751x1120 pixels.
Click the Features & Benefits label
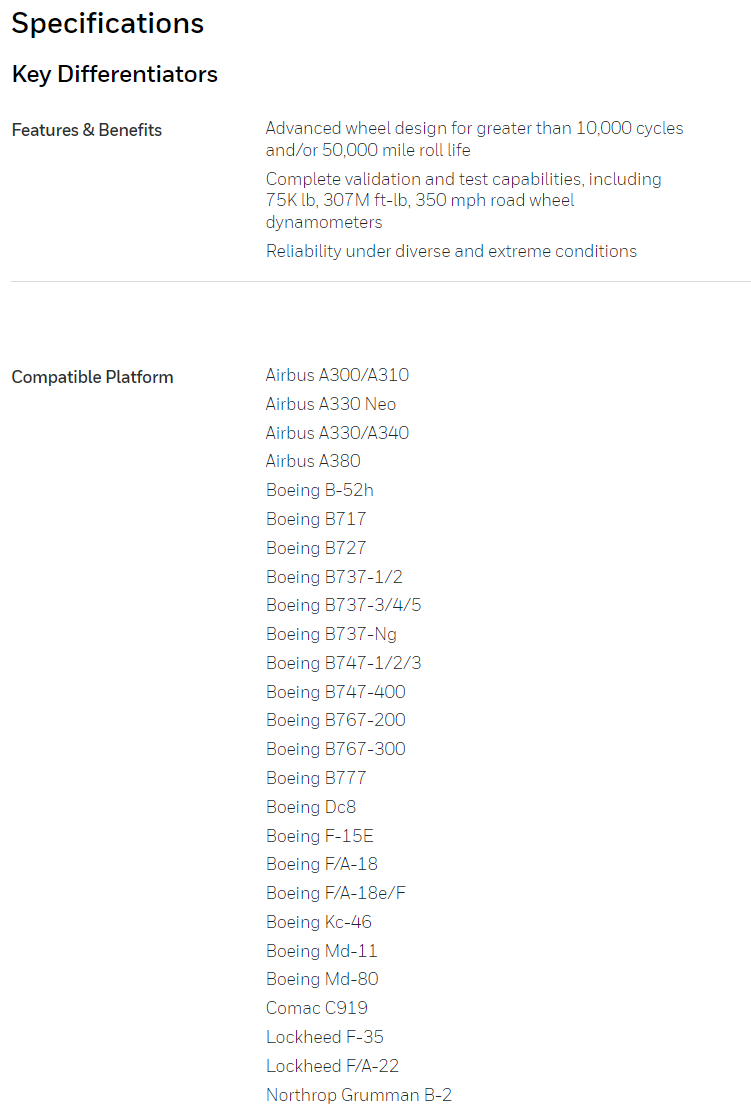point(86,130)
